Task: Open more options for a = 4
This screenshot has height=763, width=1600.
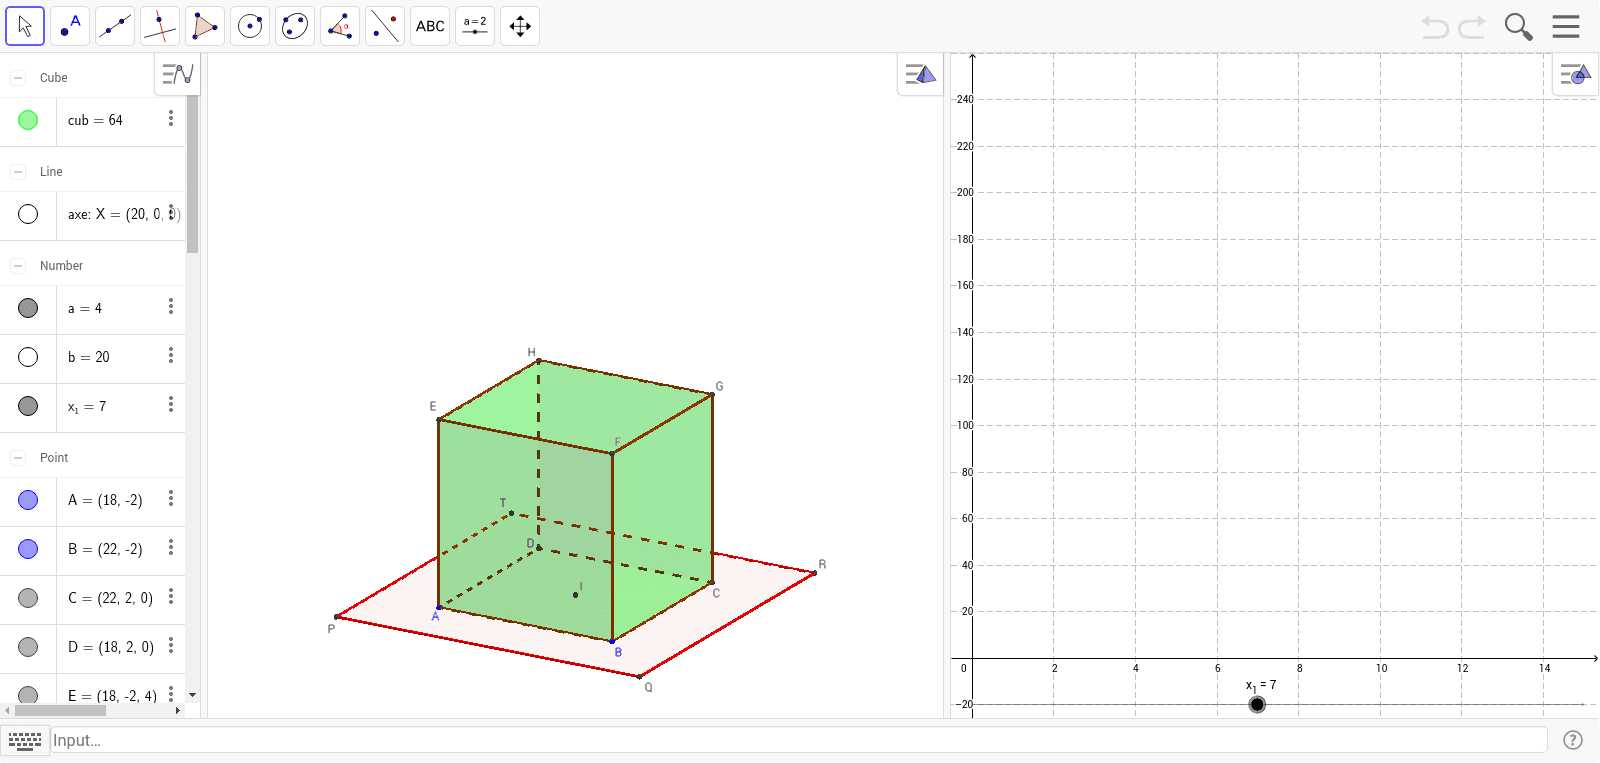Action: [171, 306]
